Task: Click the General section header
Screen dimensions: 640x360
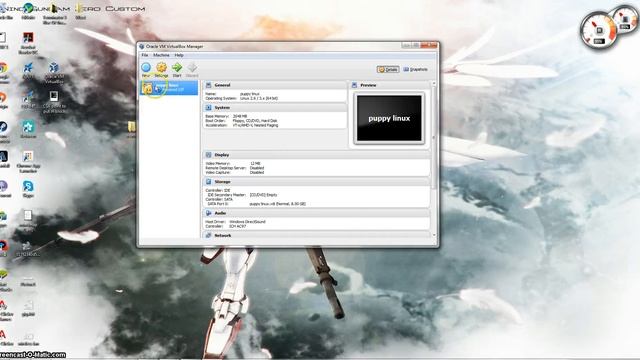Action: pyautogui.click(x=275, y=85)
